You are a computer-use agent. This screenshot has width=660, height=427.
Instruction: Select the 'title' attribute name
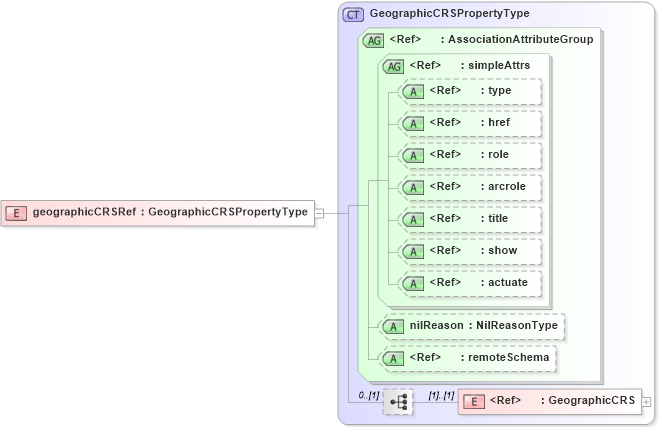tap(498, 218)
